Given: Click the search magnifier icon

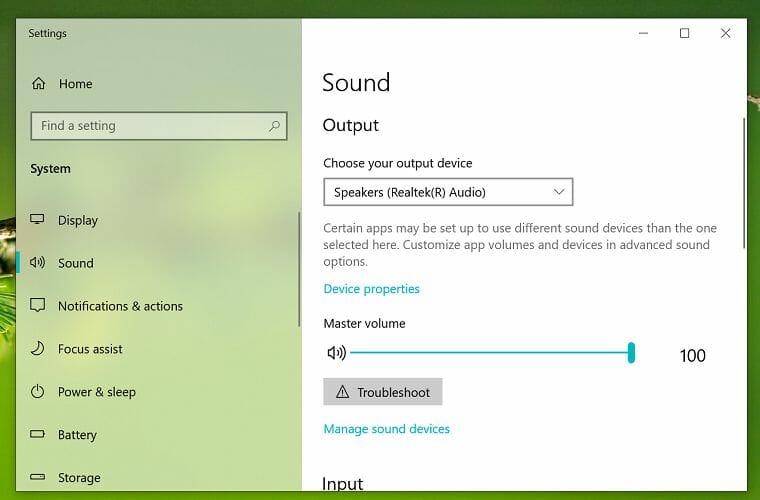Looking at the screenshot, I should coord(274,126).
